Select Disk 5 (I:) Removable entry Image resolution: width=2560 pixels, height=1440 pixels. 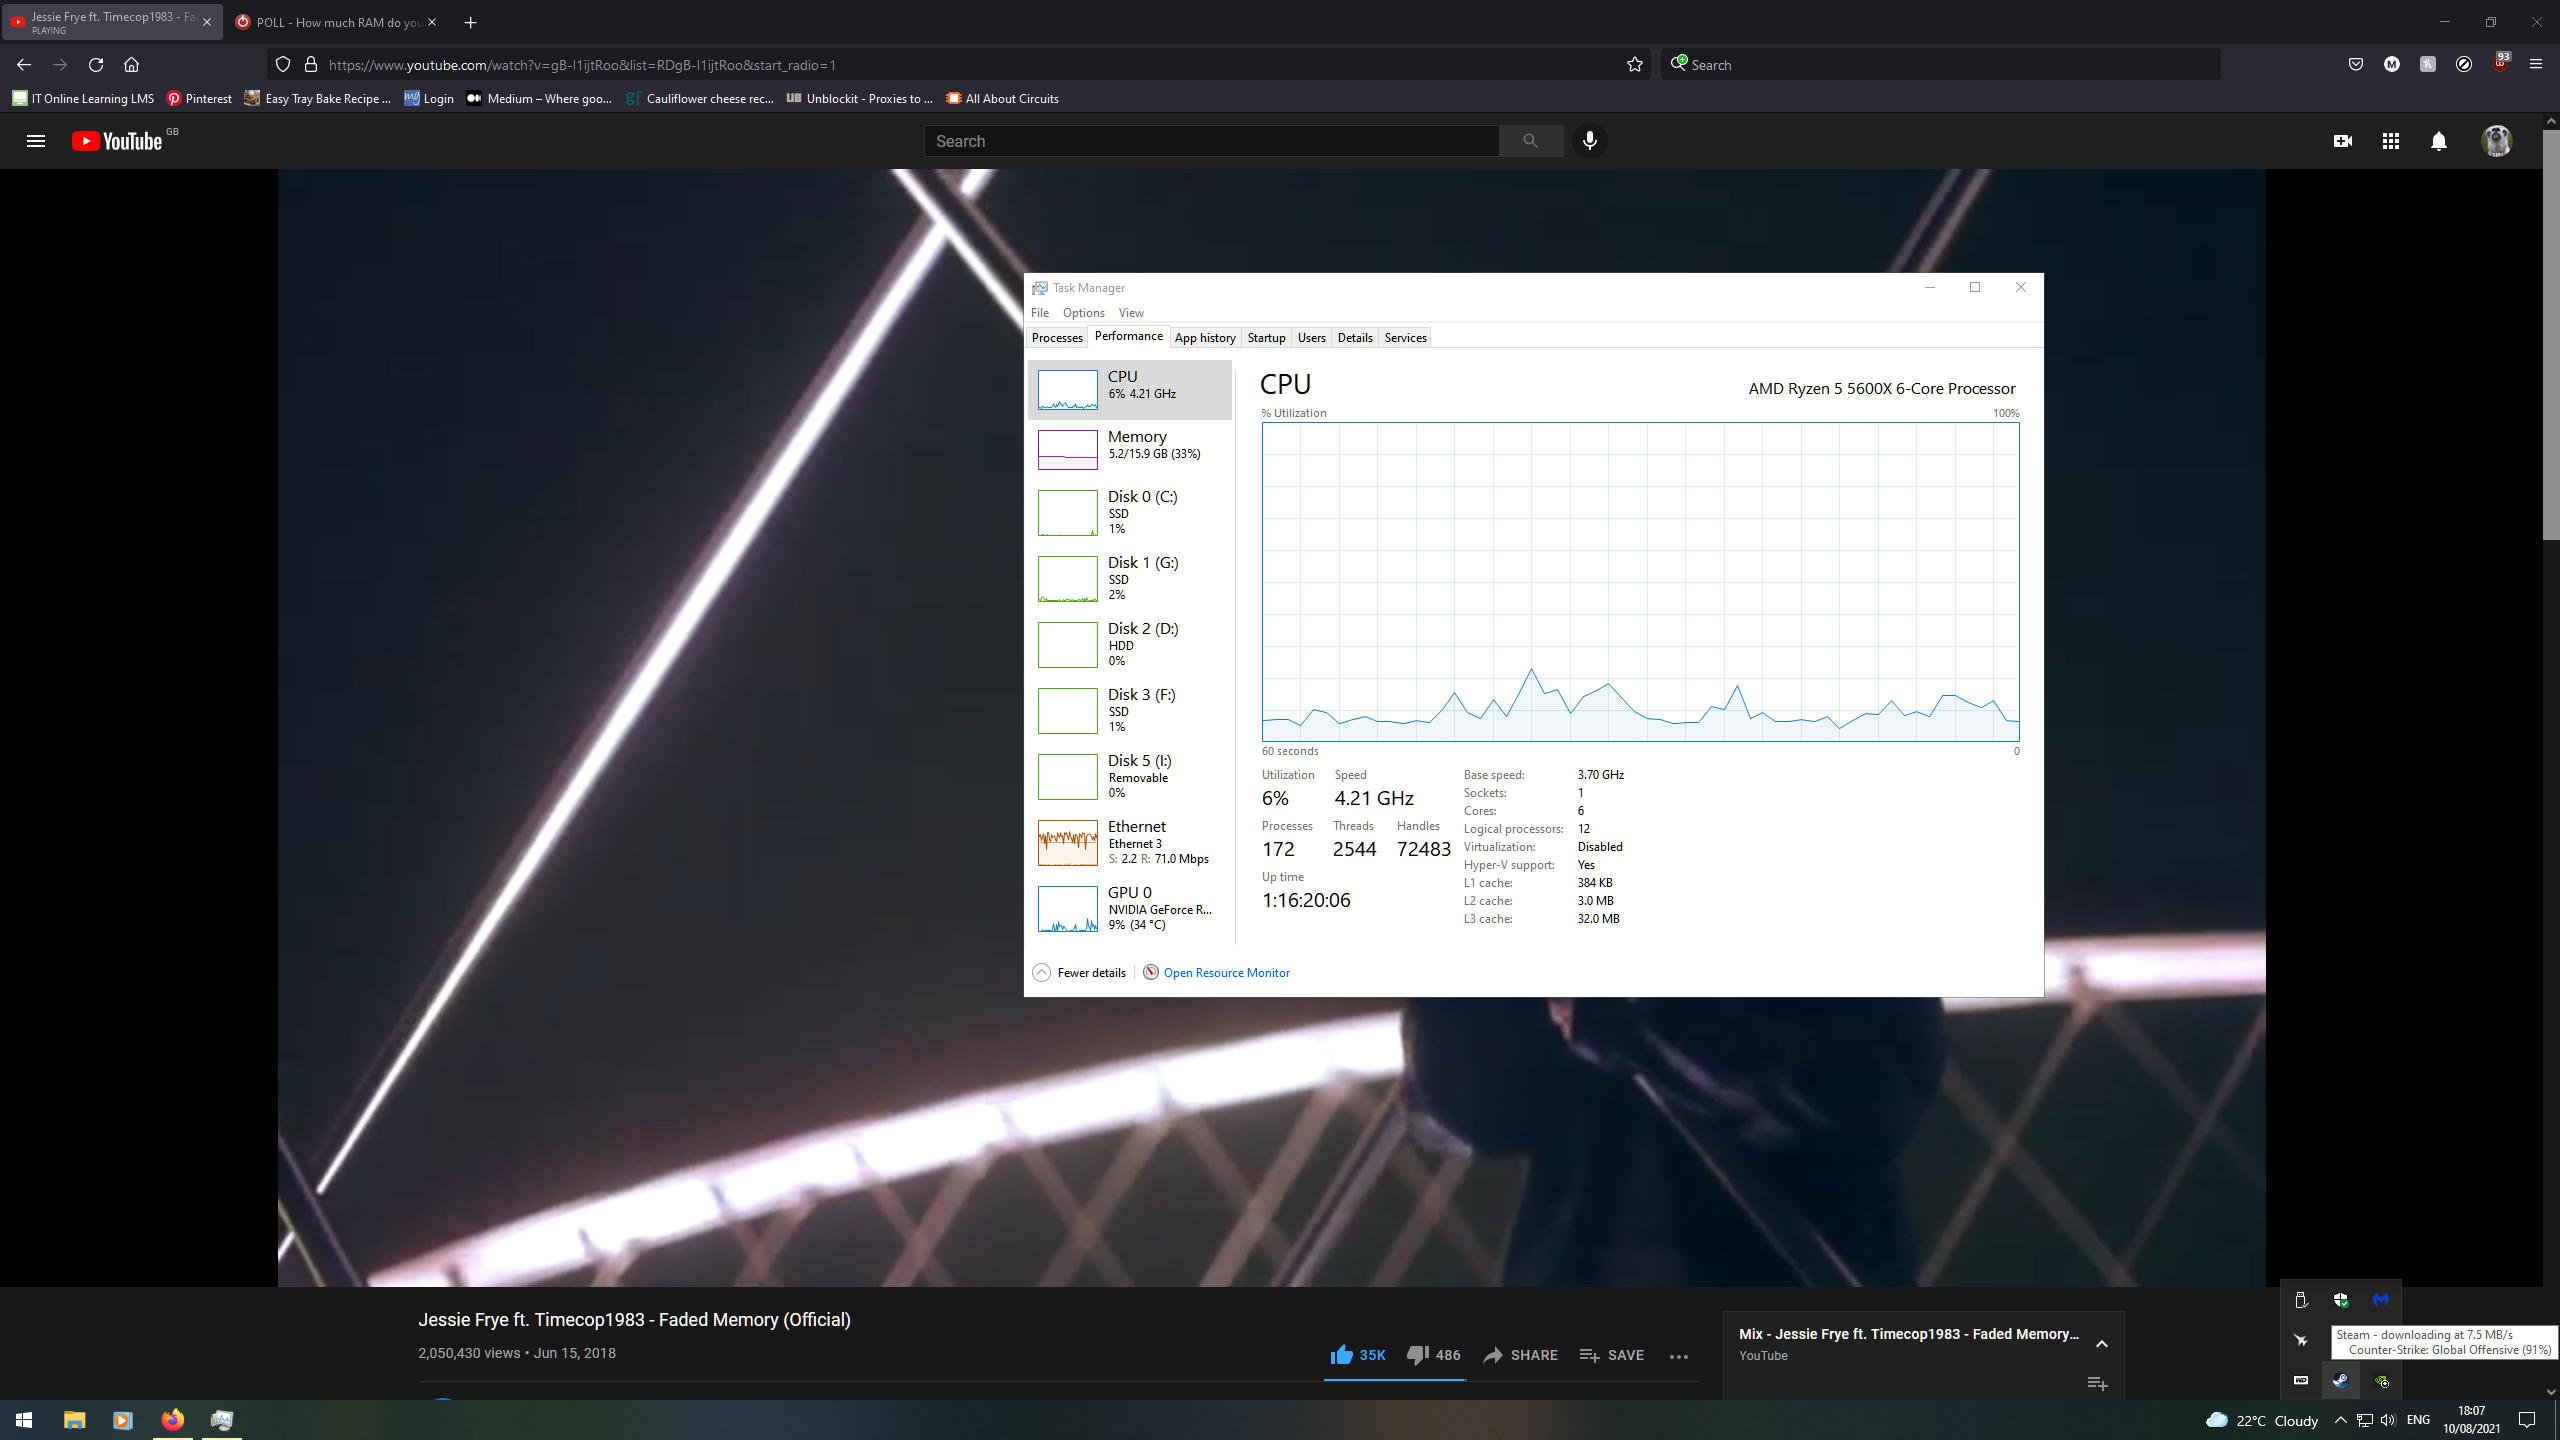(1130, 776)
